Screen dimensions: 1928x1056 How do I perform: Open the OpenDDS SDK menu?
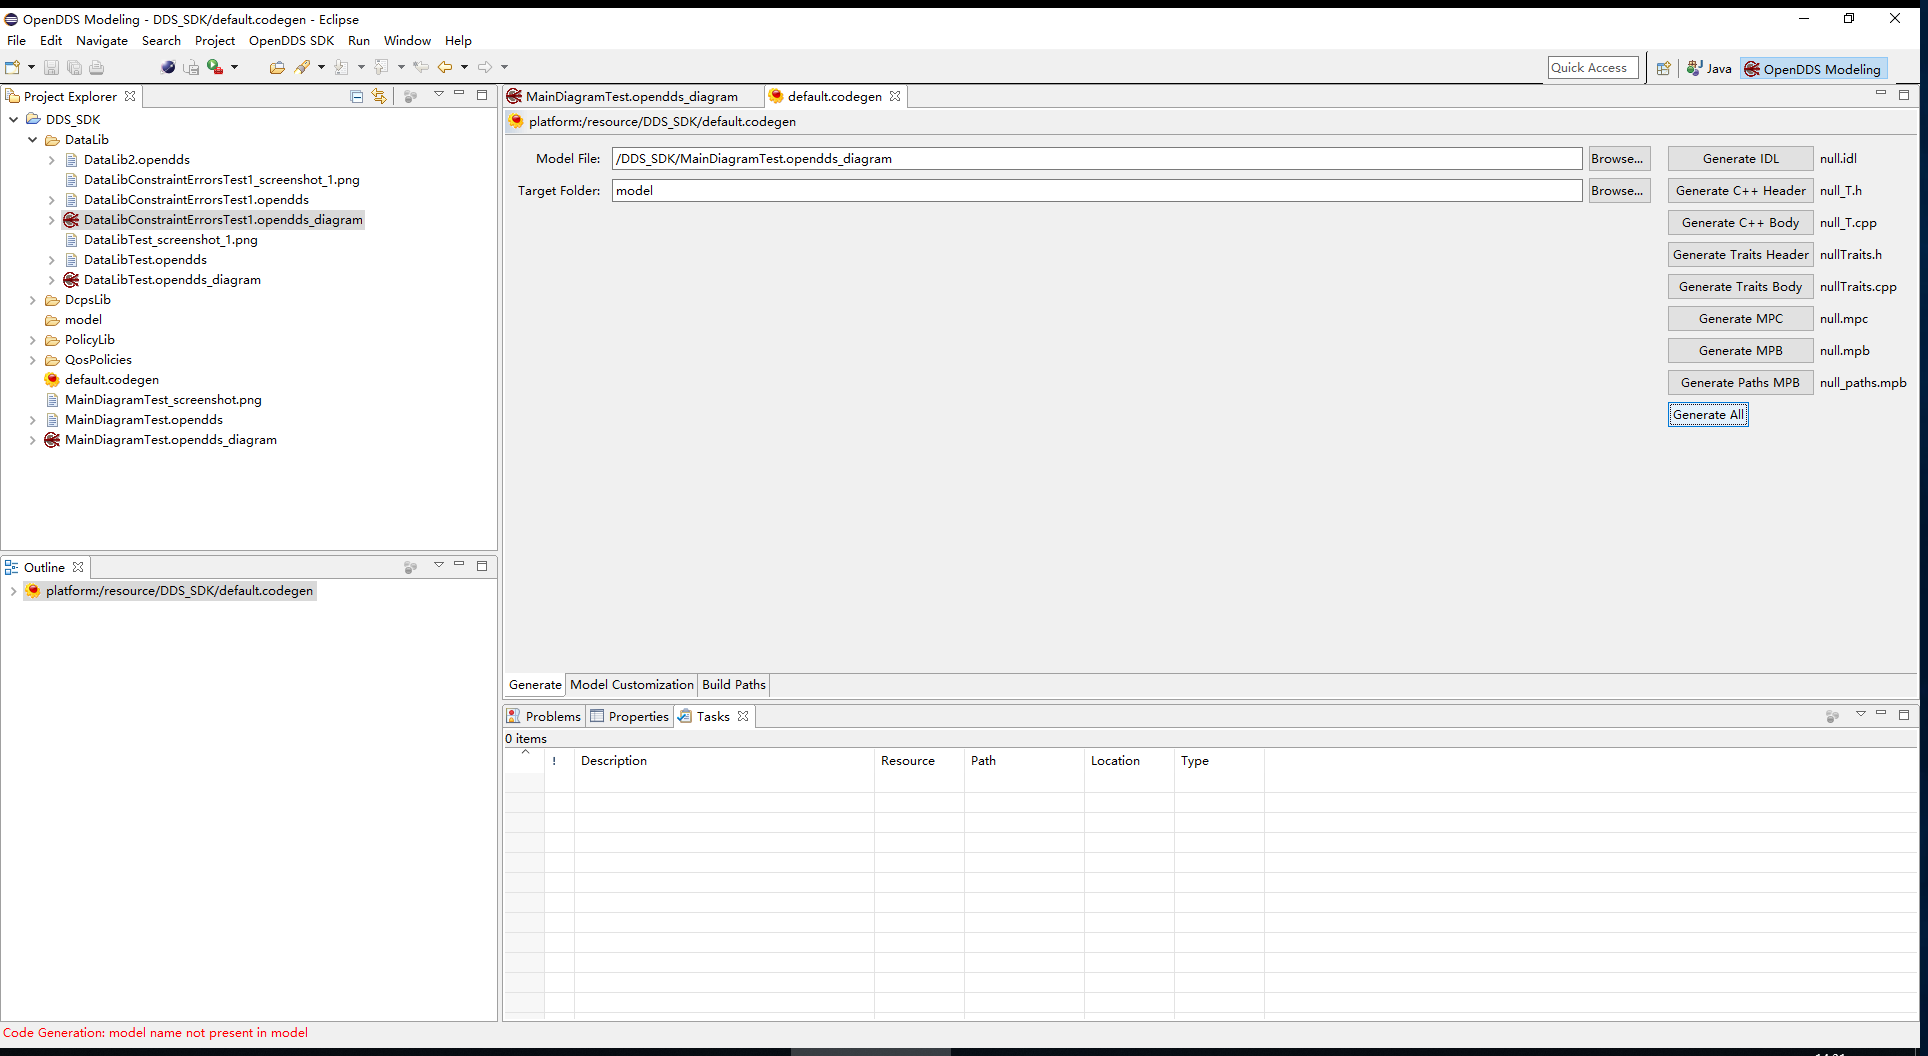291,40
